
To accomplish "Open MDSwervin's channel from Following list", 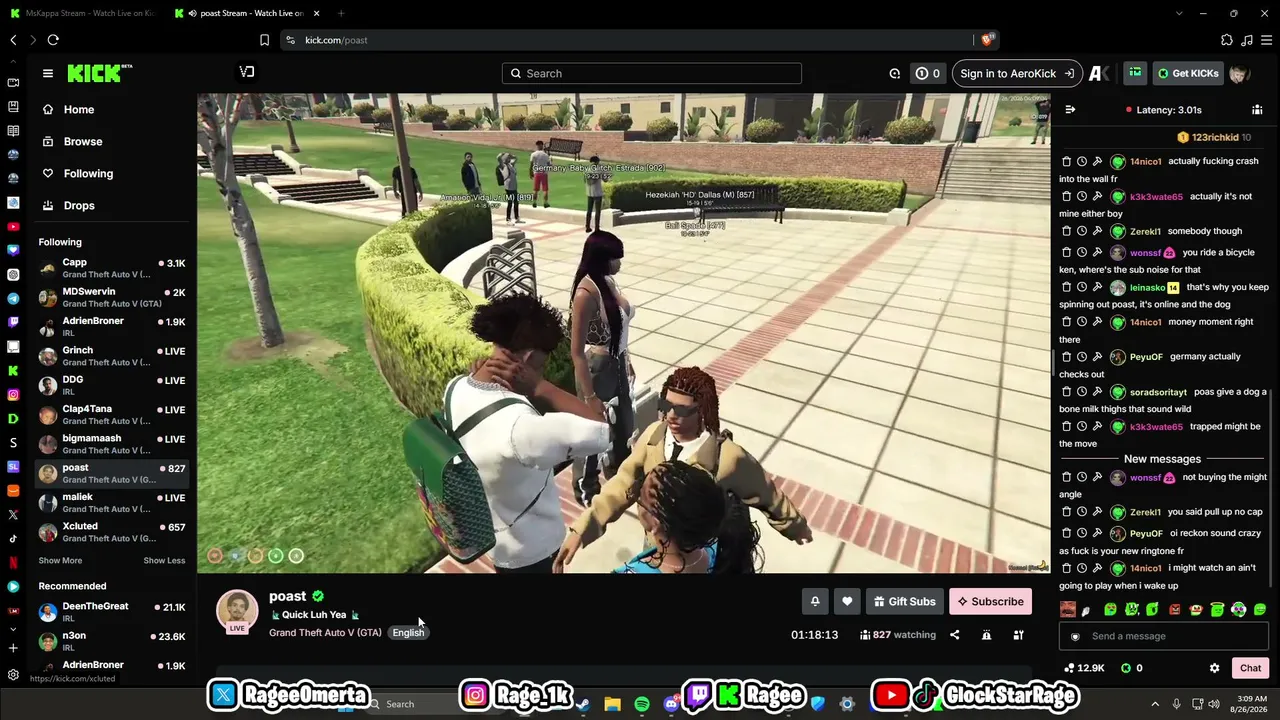I will tap(112, 297).
